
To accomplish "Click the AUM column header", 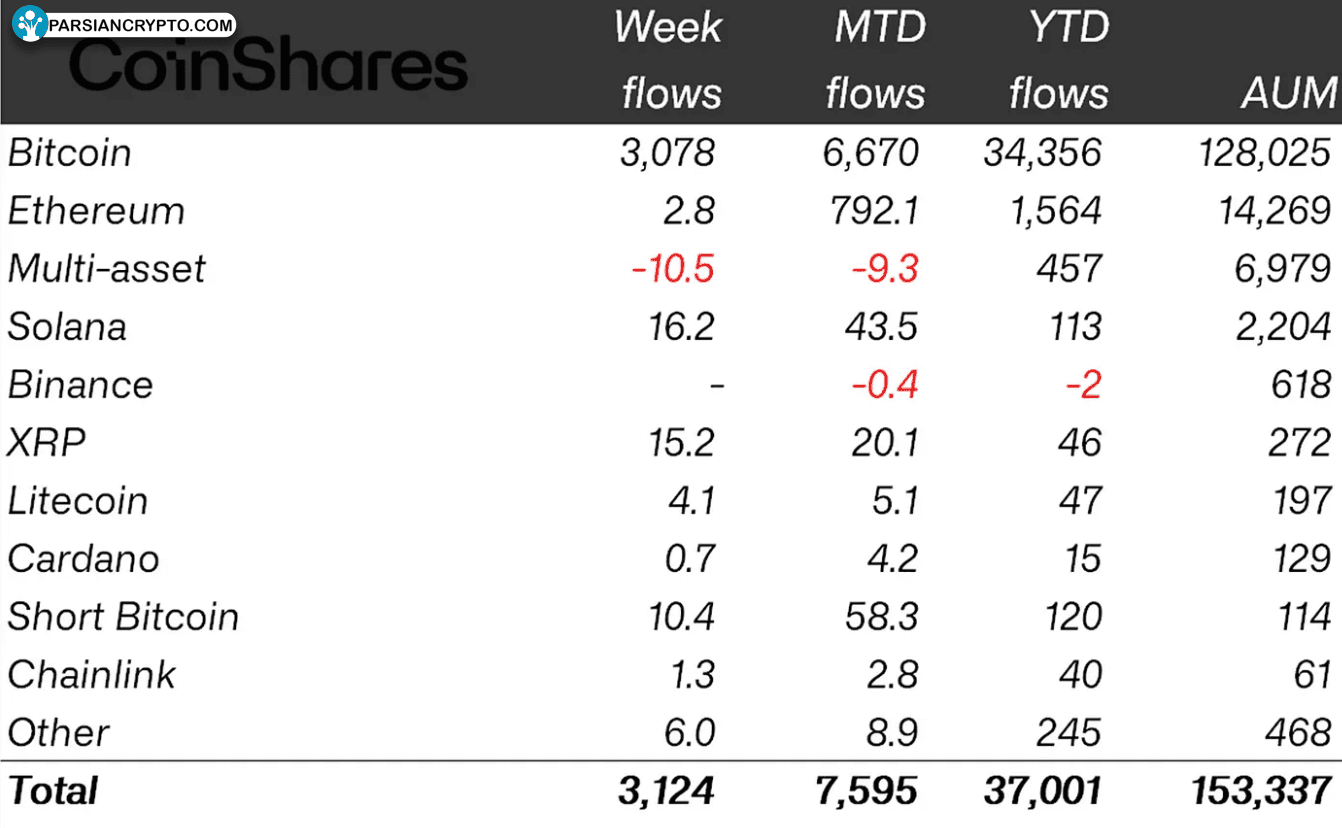I will pos(1288,93).
